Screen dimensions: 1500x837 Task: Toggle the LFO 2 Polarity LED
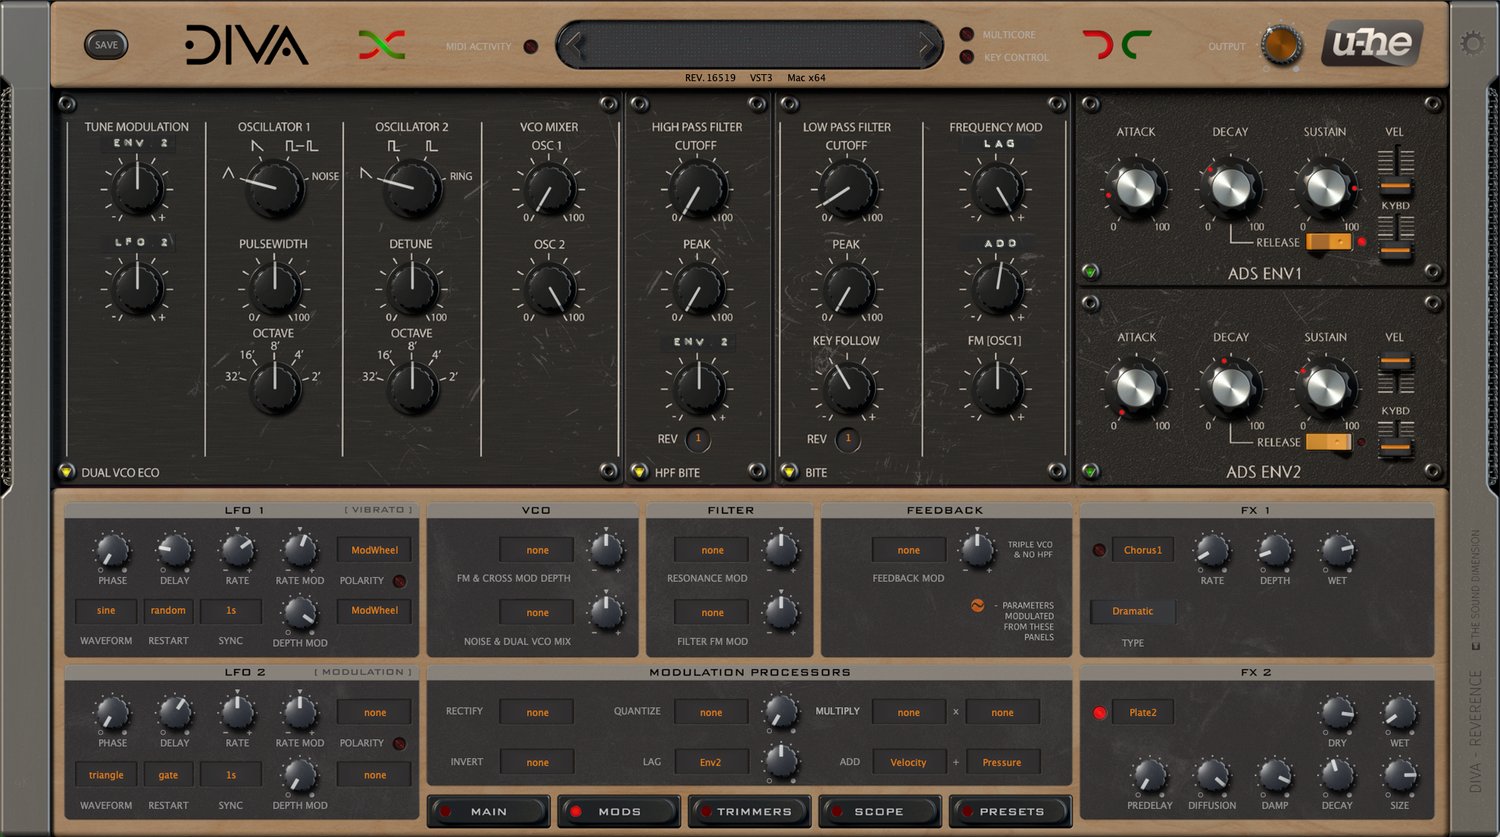coord(399,743)
